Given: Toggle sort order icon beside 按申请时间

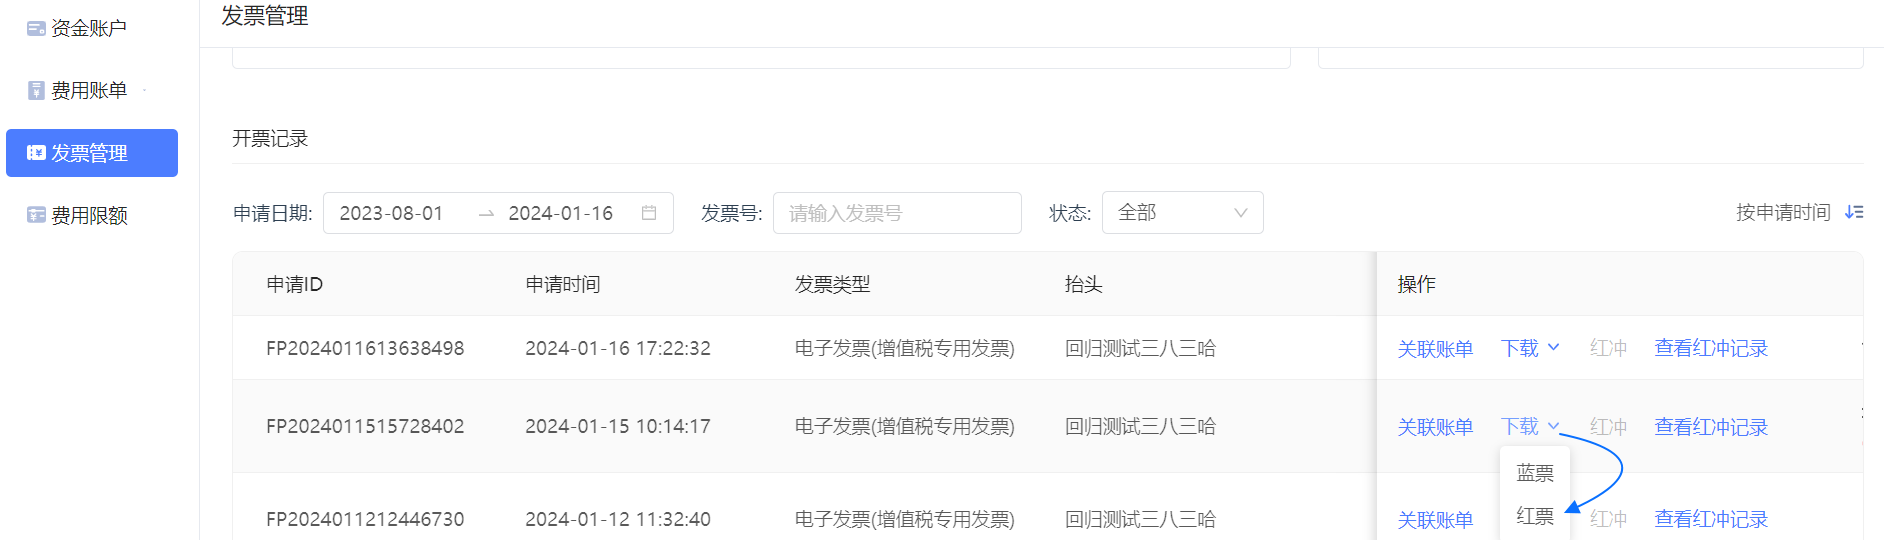Looking at the screenshot, I should coord(1854,212).
